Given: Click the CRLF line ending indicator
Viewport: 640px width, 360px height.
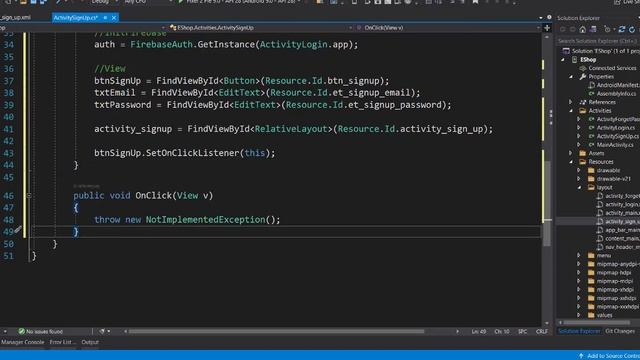Looking at the screenshot, I should [541, 331].
